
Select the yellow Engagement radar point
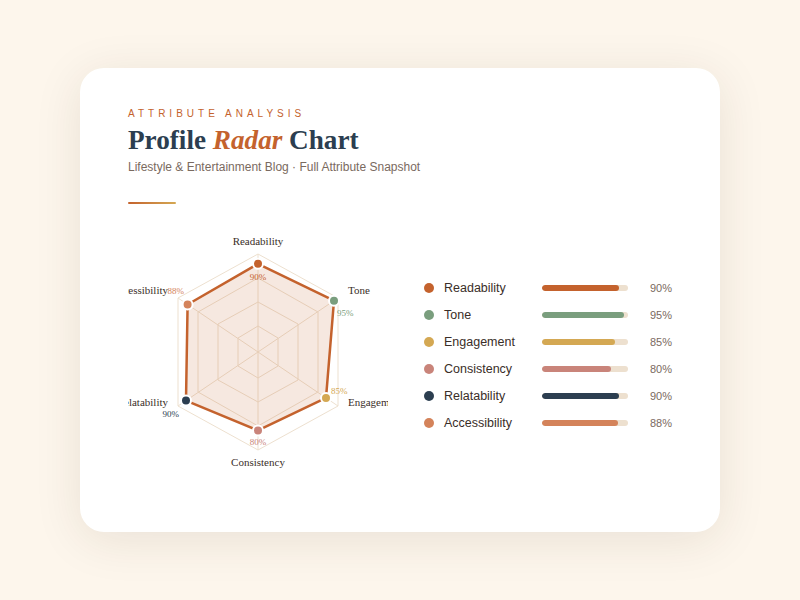click(326, 398)
